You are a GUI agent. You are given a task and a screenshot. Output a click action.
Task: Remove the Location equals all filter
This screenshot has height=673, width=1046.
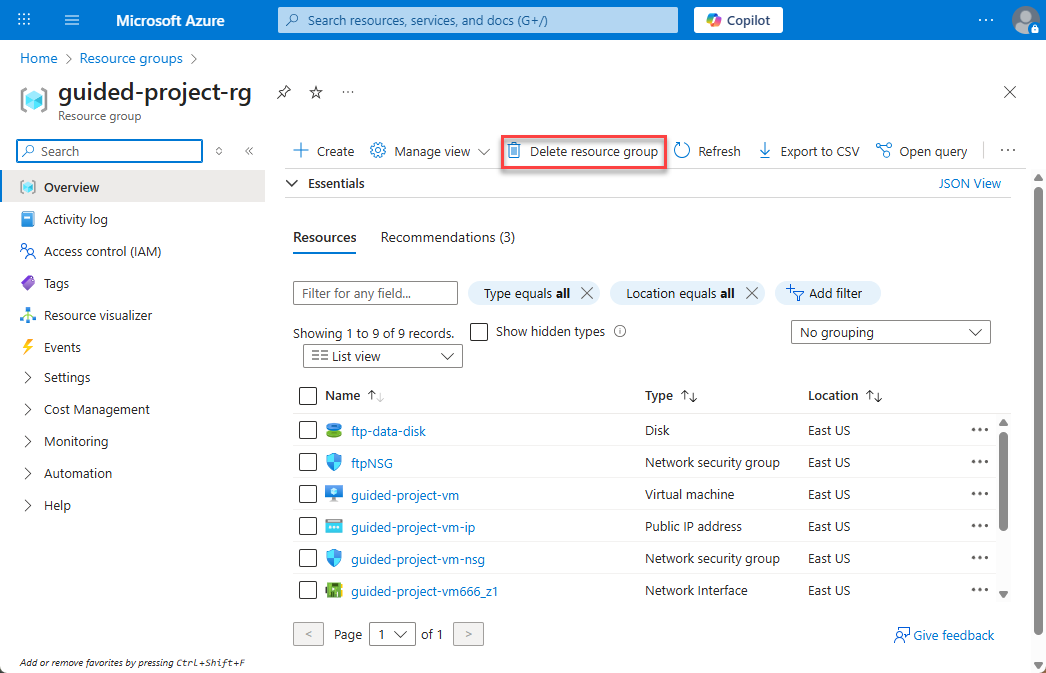(x=751, y=293)
